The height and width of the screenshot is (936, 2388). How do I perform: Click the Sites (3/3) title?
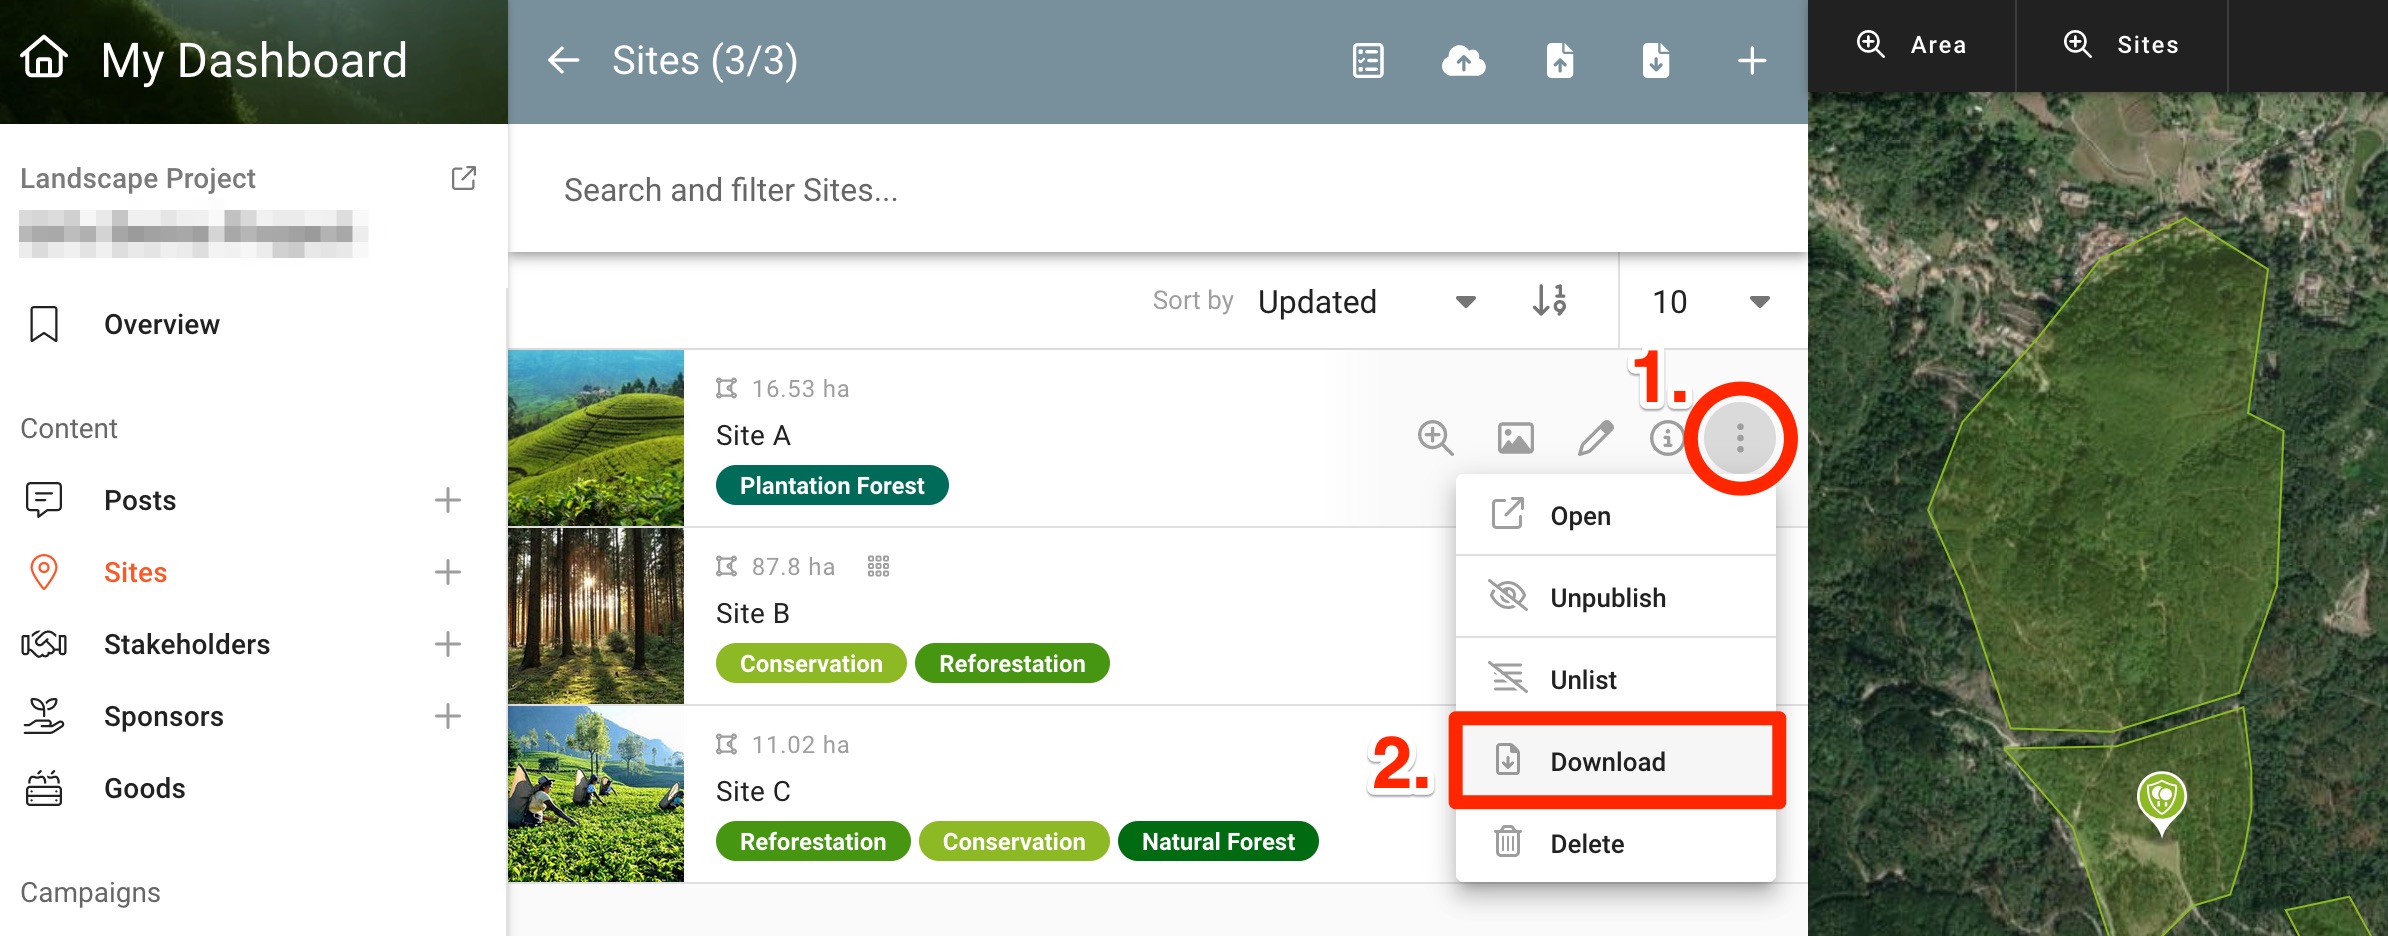pyautogui.click(x=705, y=60)
